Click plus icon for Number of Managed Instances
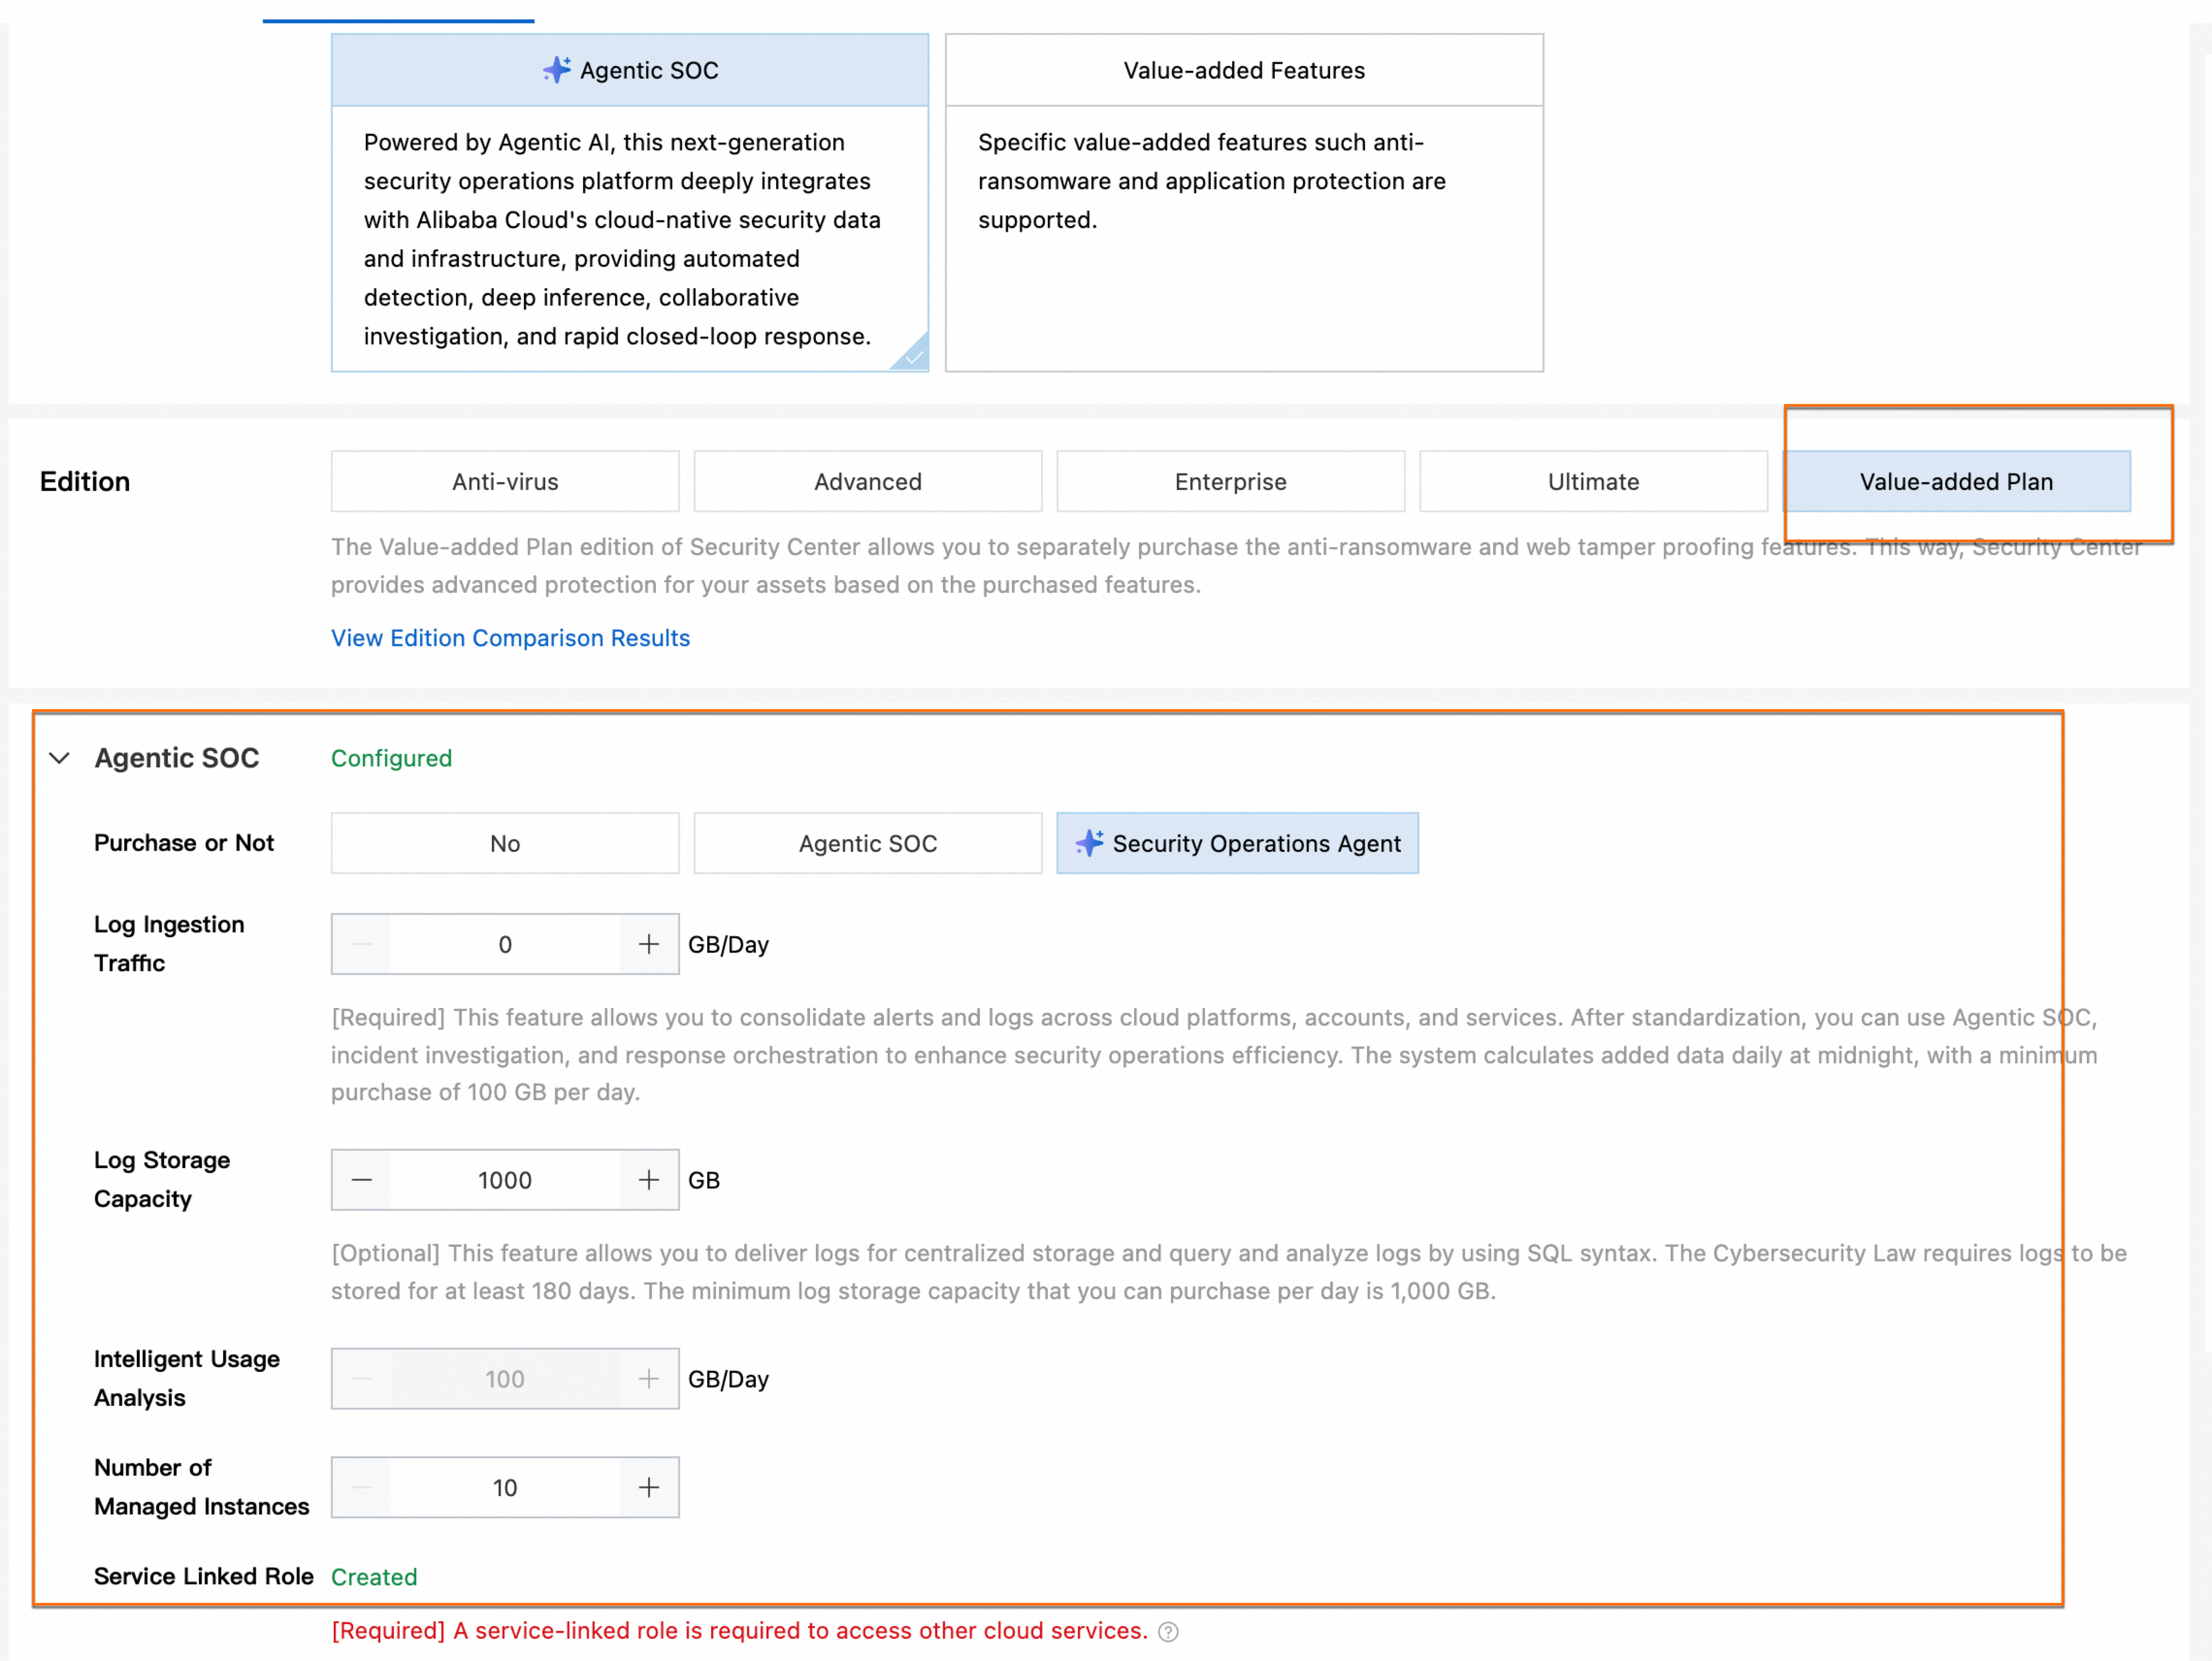 (649, 1488)
